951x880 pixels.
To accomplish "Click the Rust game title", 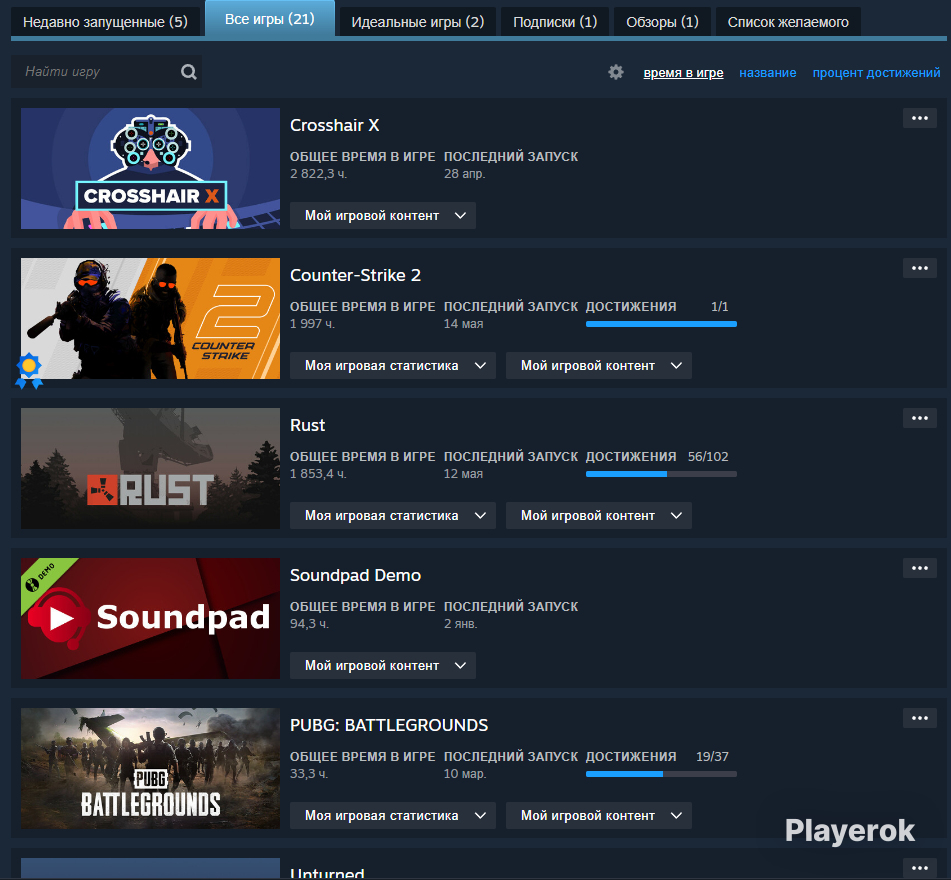I will point(307,425).
